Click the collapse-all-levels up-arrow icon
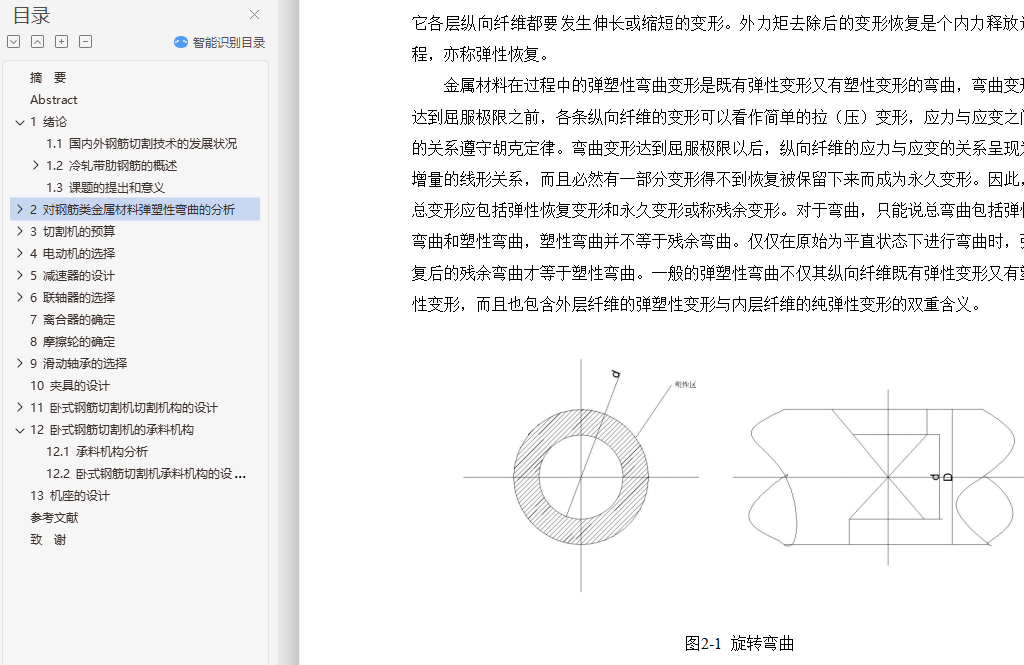1024x665 pixels. [x=38, y=42]
